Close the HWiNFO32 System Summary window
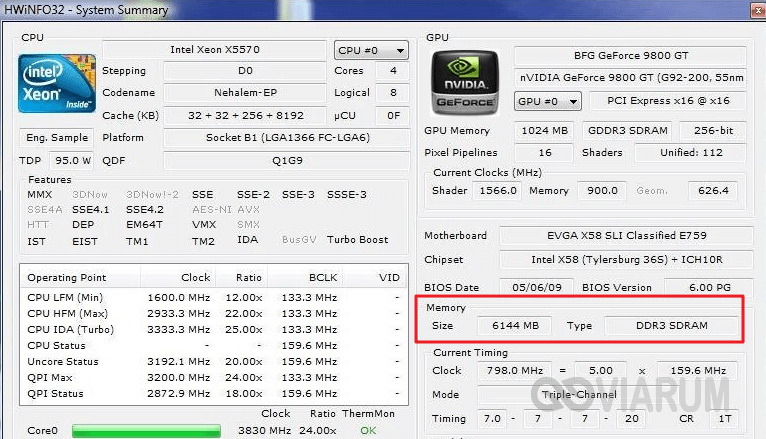This screenshot has width=766, height=439. [758, 11]
